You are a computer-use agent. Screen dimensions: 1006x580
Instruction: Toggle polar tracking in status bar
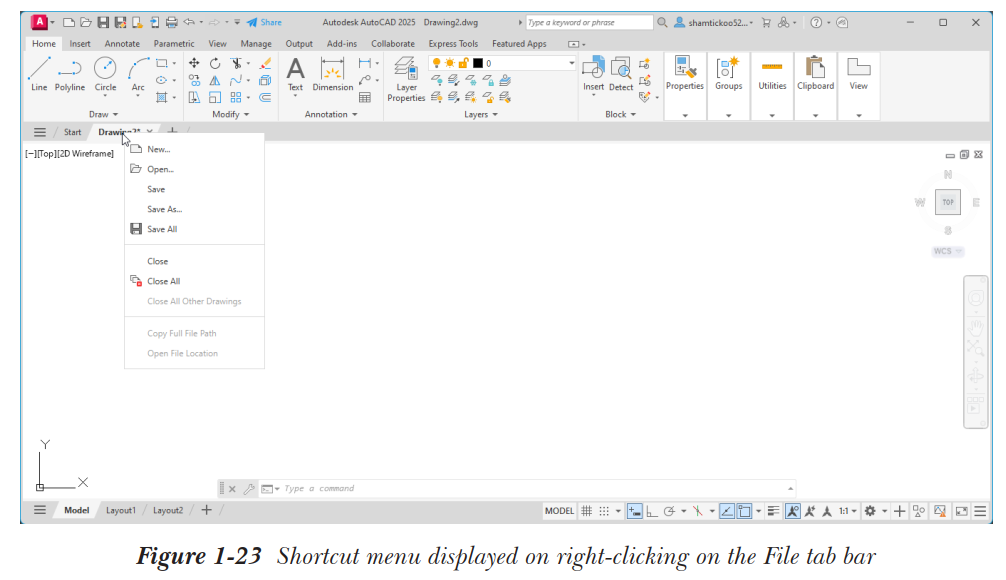click(x=669, y=511)
